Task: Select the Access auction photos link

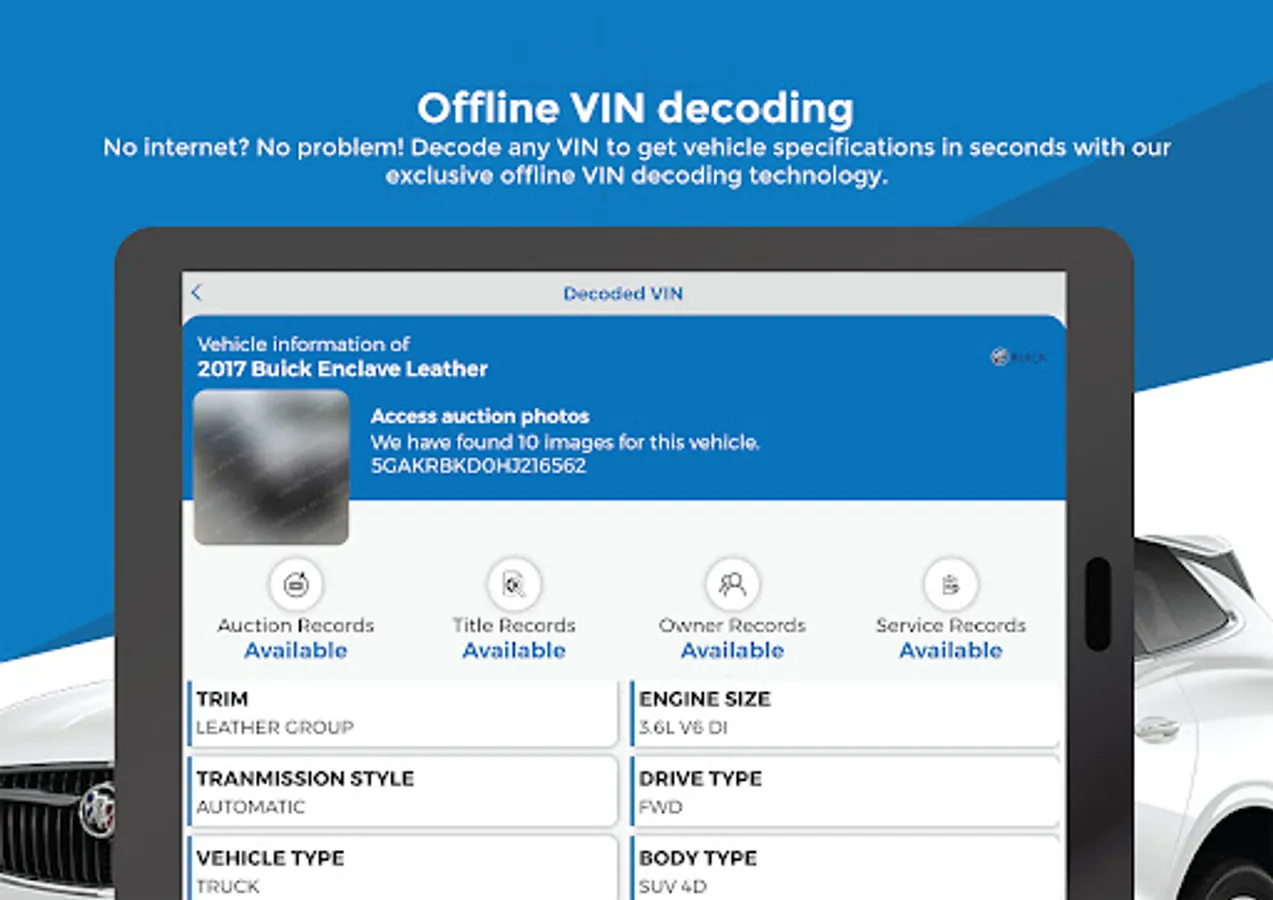Action: pos(480,416)
